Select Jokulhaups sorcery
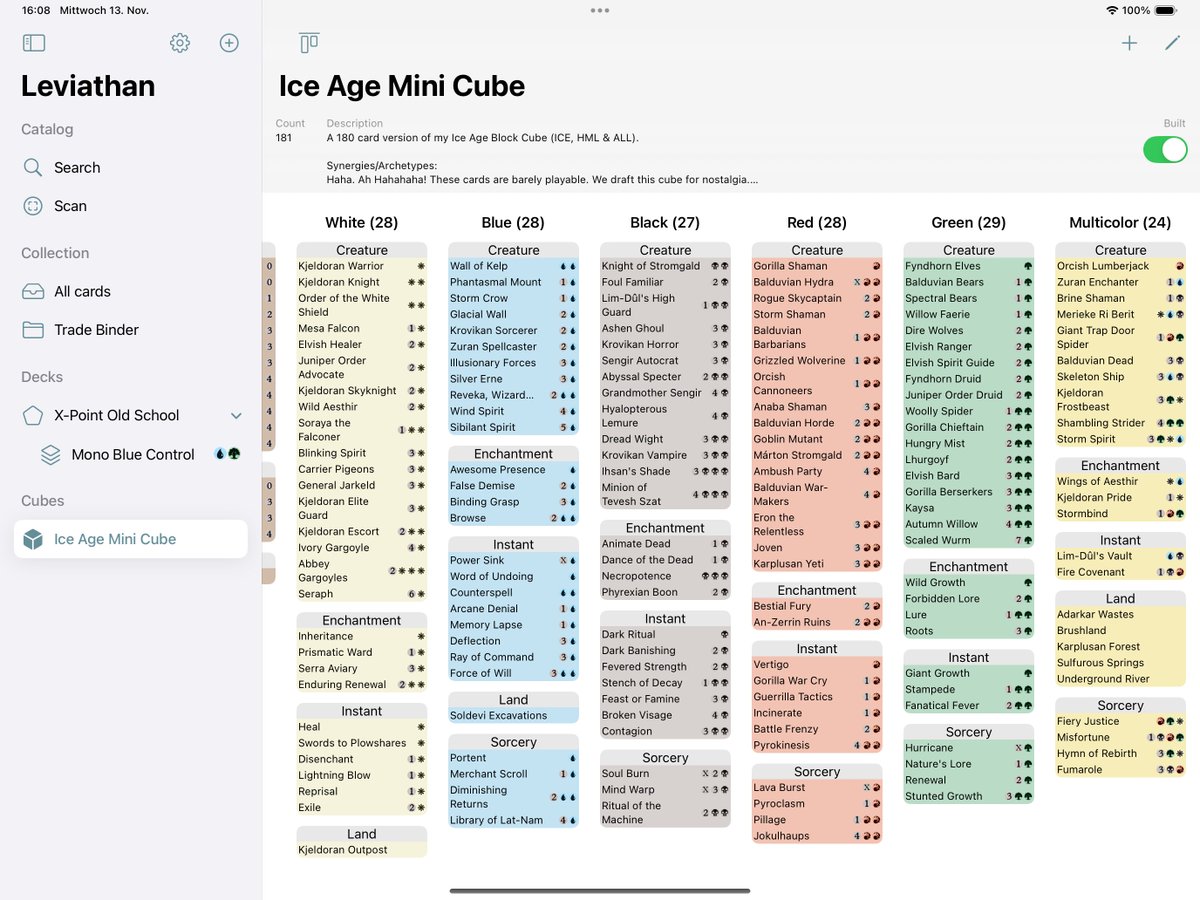Screen dimensions: 1200x900 click(x=817, y=835)
